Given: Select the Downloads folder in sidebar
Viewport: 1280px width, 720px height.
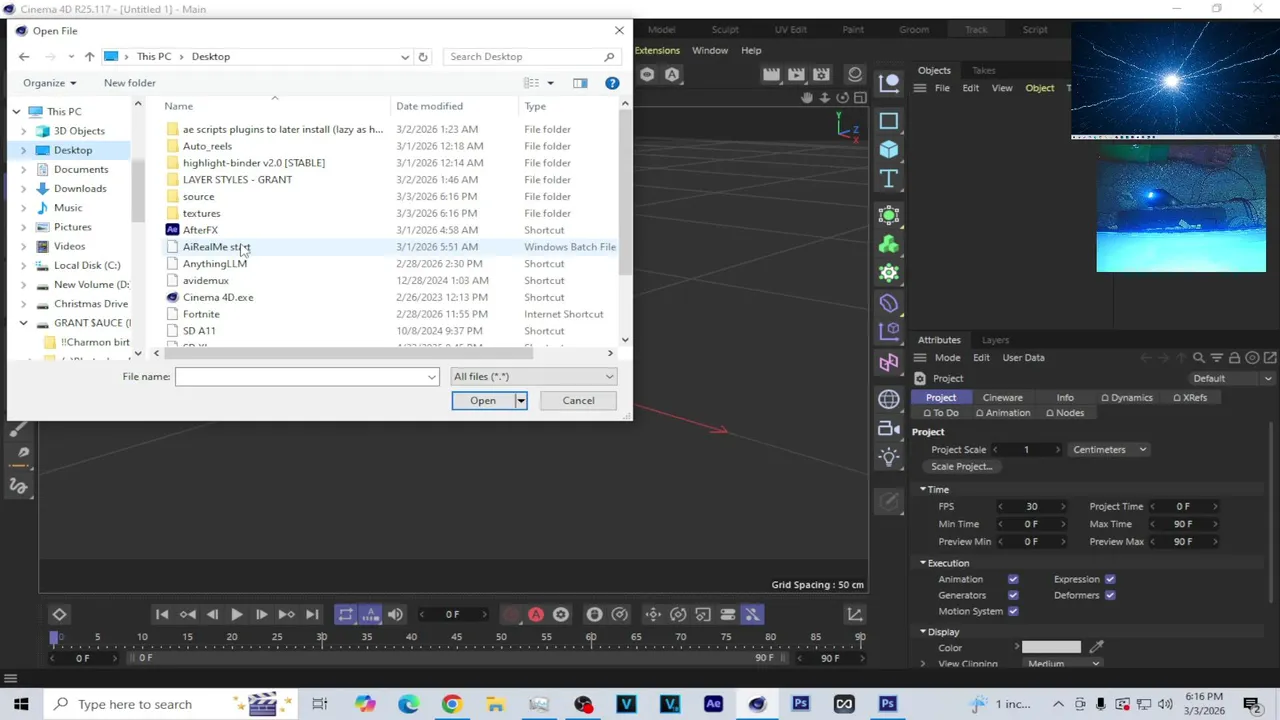Looking at the screenshot, I should point(80,188).
